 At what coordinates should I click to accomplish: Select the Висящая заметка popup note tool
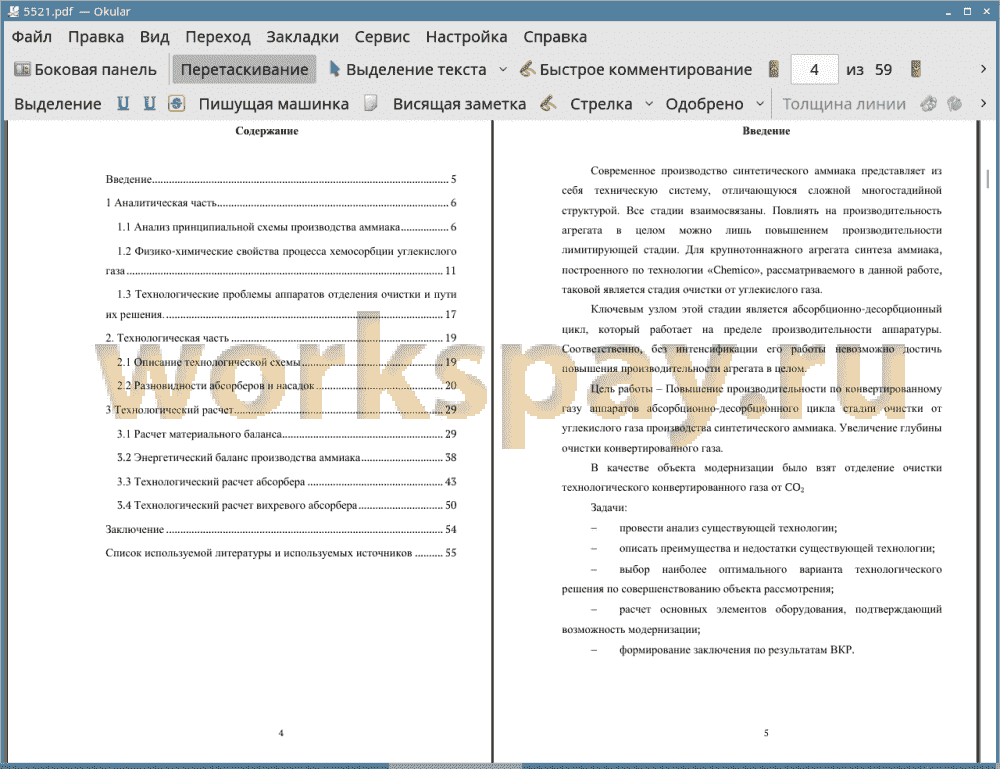[459, 104]
